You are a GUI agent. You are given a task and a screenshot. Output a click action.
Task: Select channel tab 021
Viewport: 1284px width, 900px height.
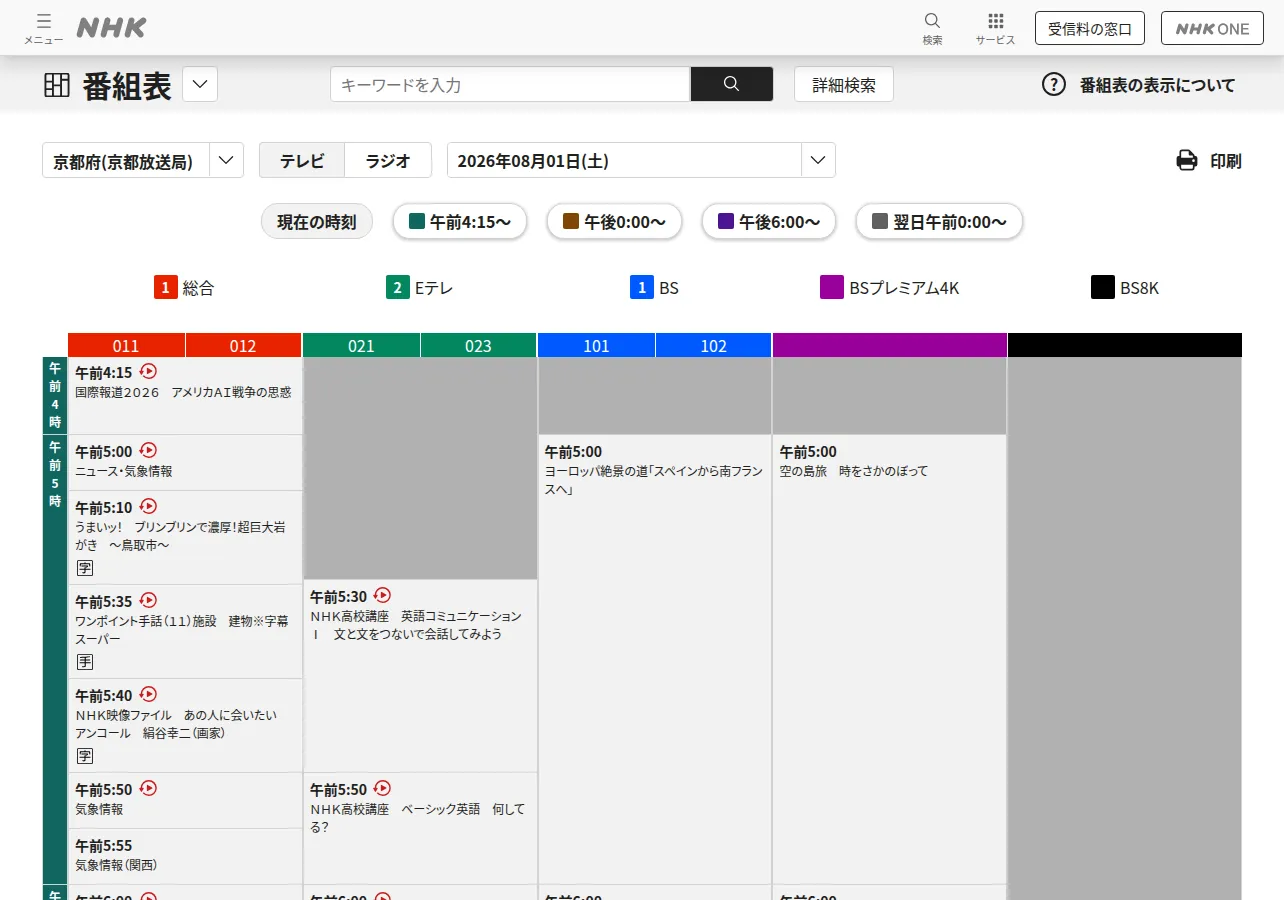(361, 346)
